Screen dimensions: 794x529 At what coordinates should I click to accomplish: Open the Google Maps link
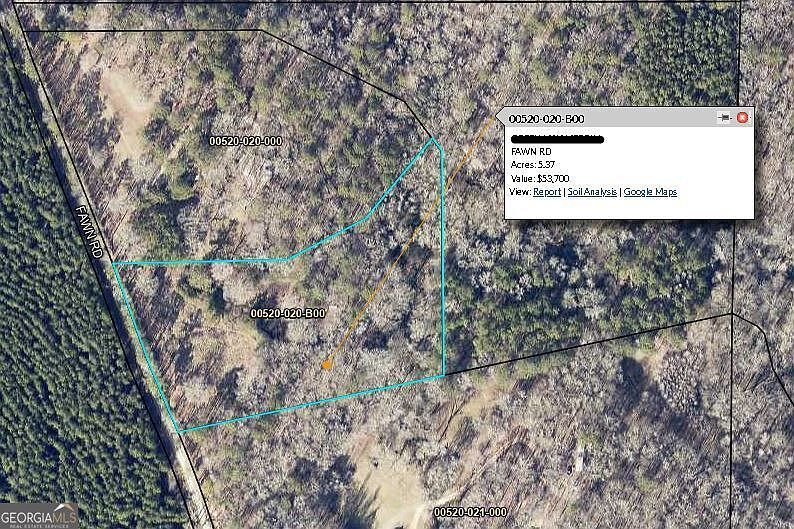[650, 192]
